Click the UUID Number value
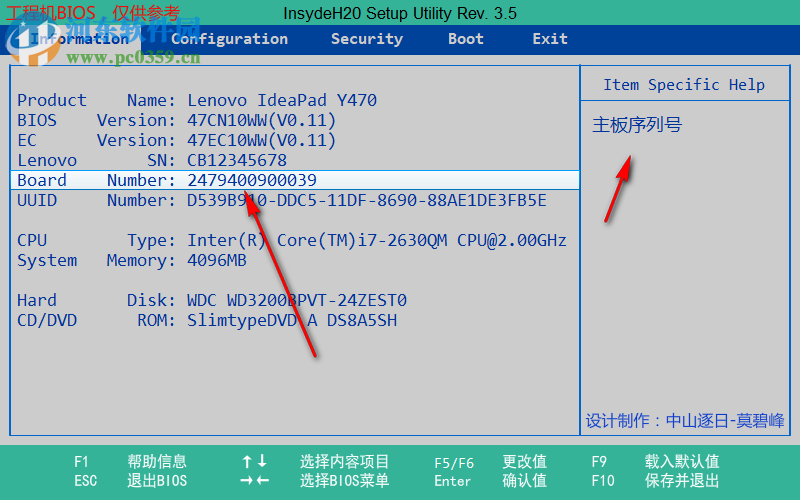This screenshot has height=500, width=800. click(366, 200)
